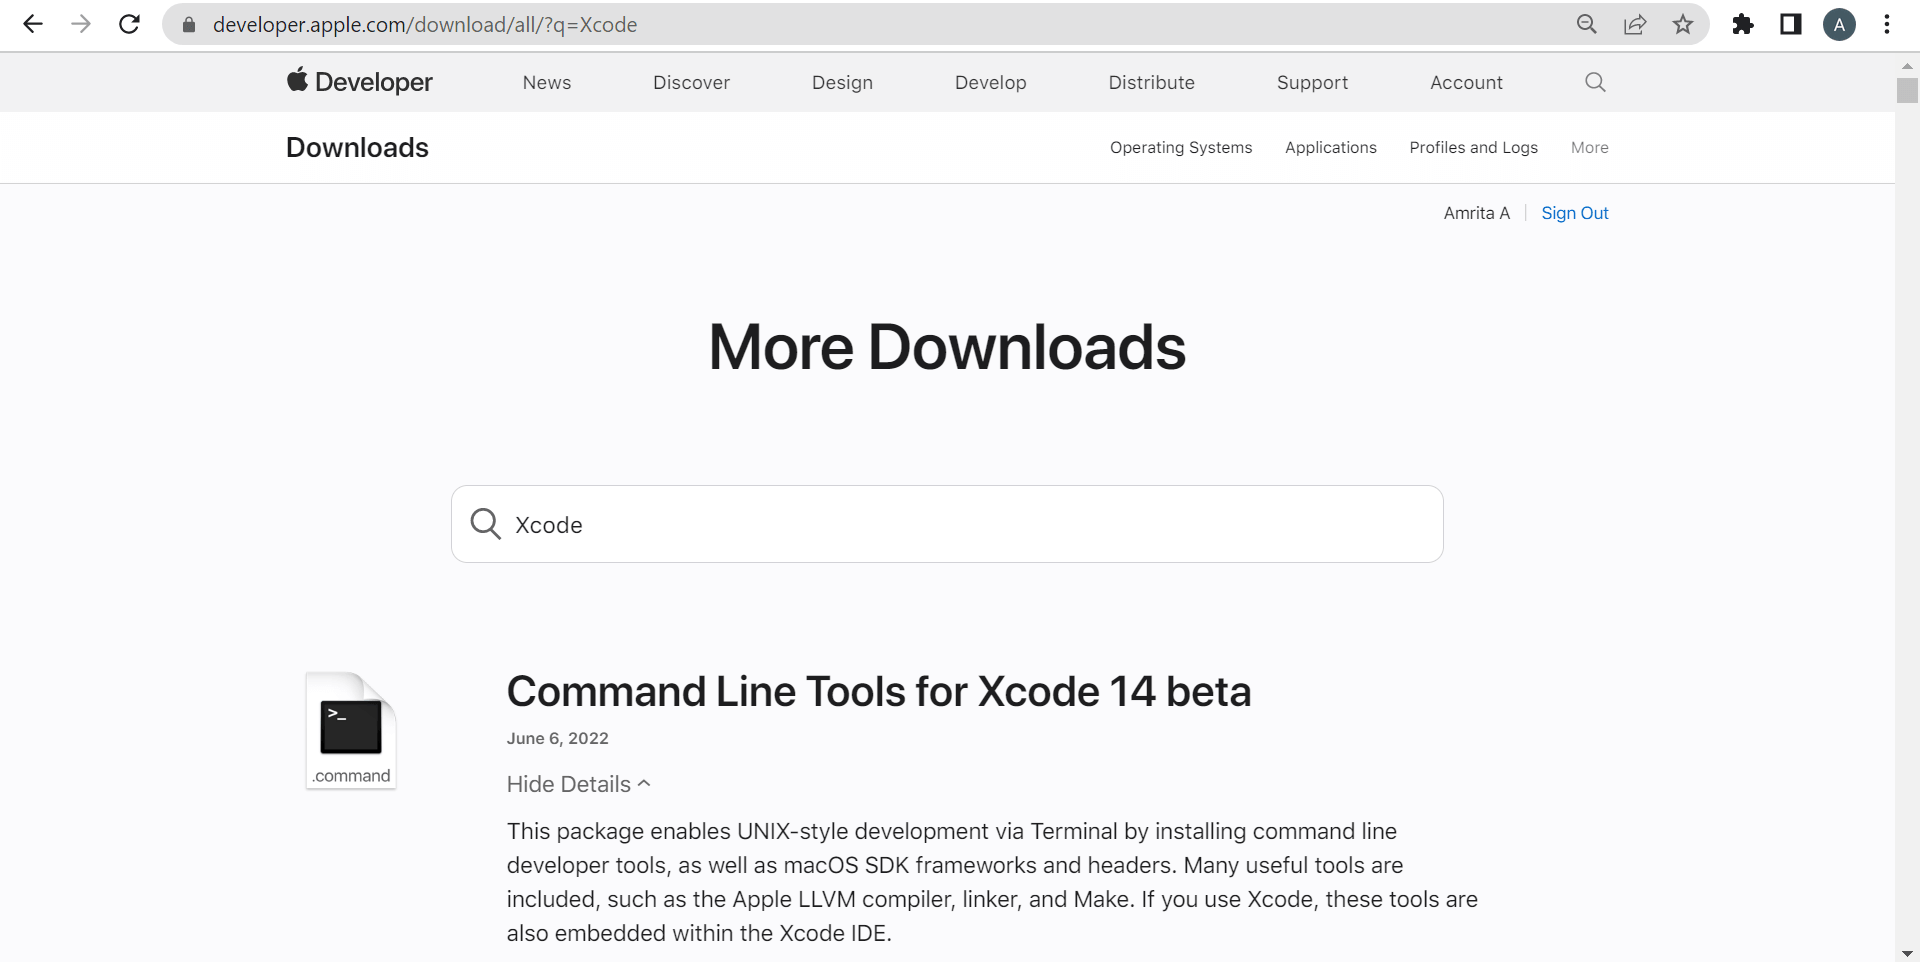1920x962 pixels.
Task: Click the browser back arrow
Action: tap(33, 25)
